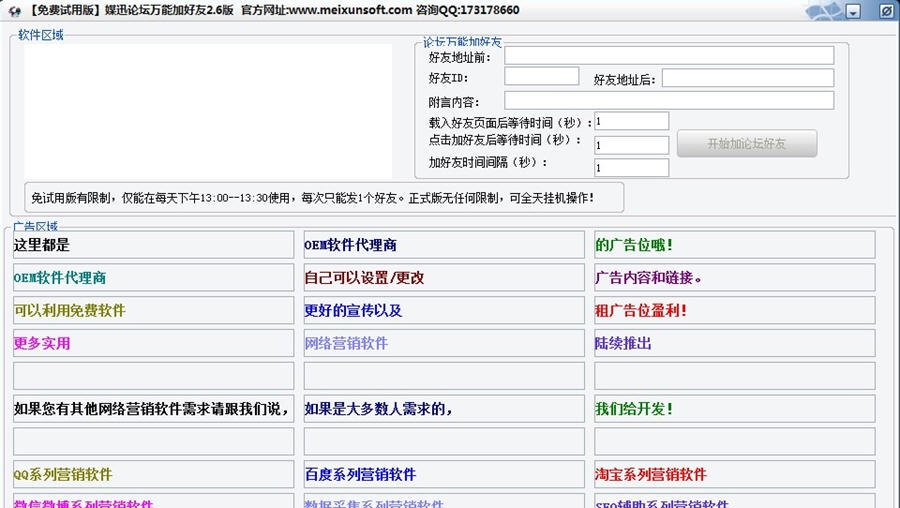Select the 广告内容和链接。 ad
The image size is (900, 508).
coord(735,278)
